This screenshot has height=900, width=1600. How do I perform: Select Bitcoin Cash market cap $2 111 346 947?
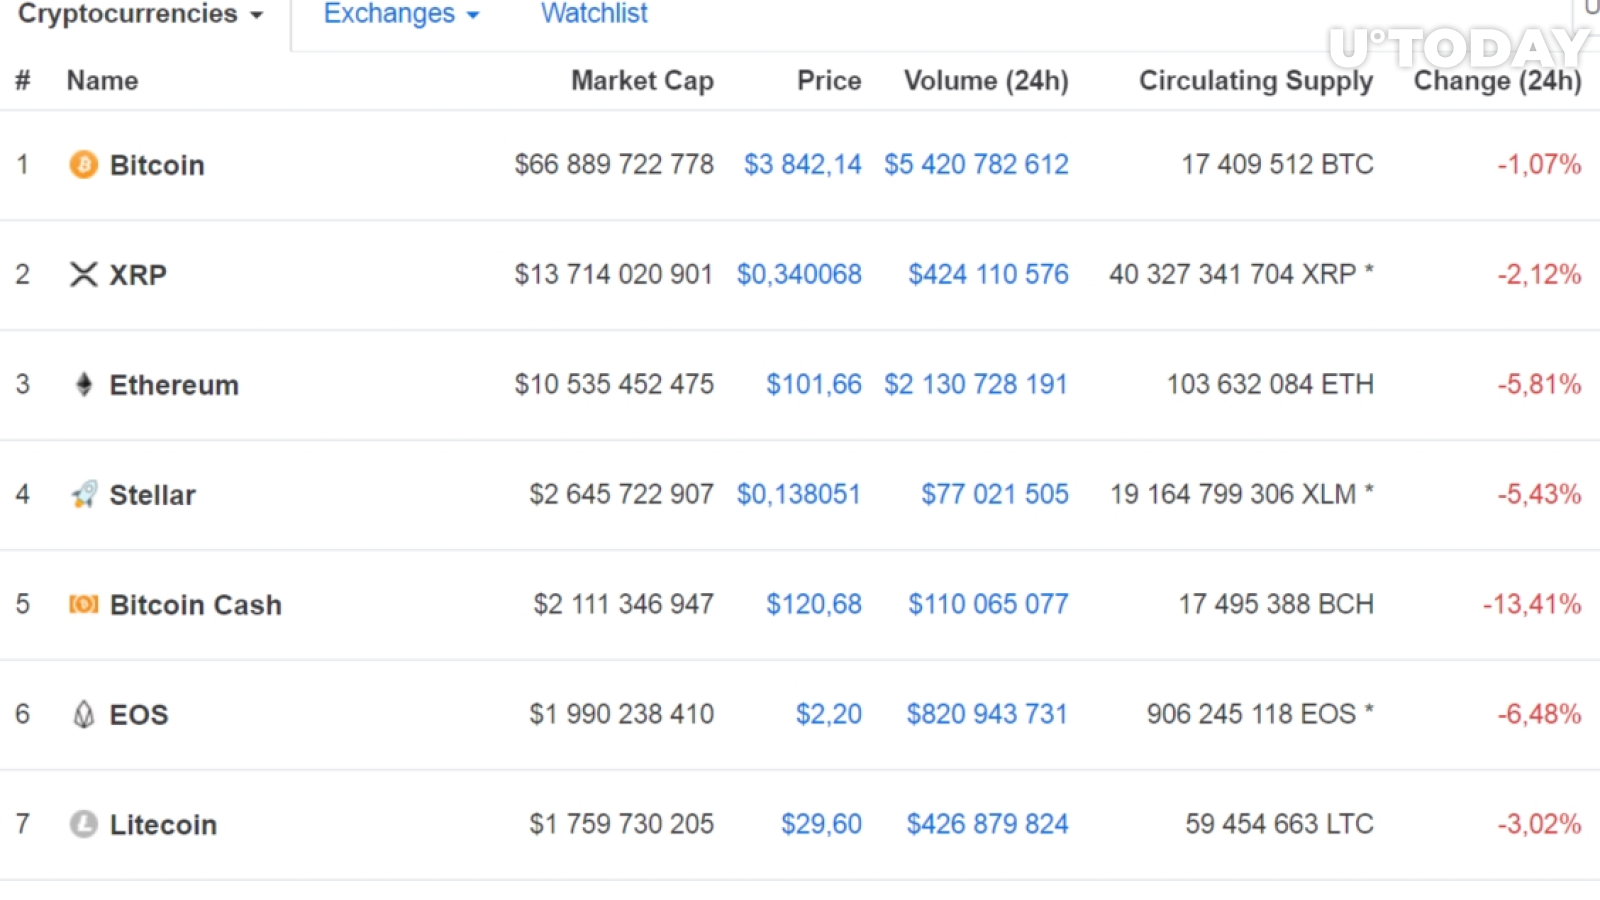point(624,604)
